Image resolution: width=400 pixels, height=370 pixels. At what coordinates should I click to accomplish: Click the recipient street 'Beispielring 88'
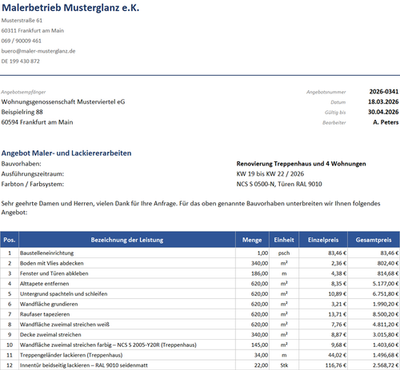[x=22, y=112]
